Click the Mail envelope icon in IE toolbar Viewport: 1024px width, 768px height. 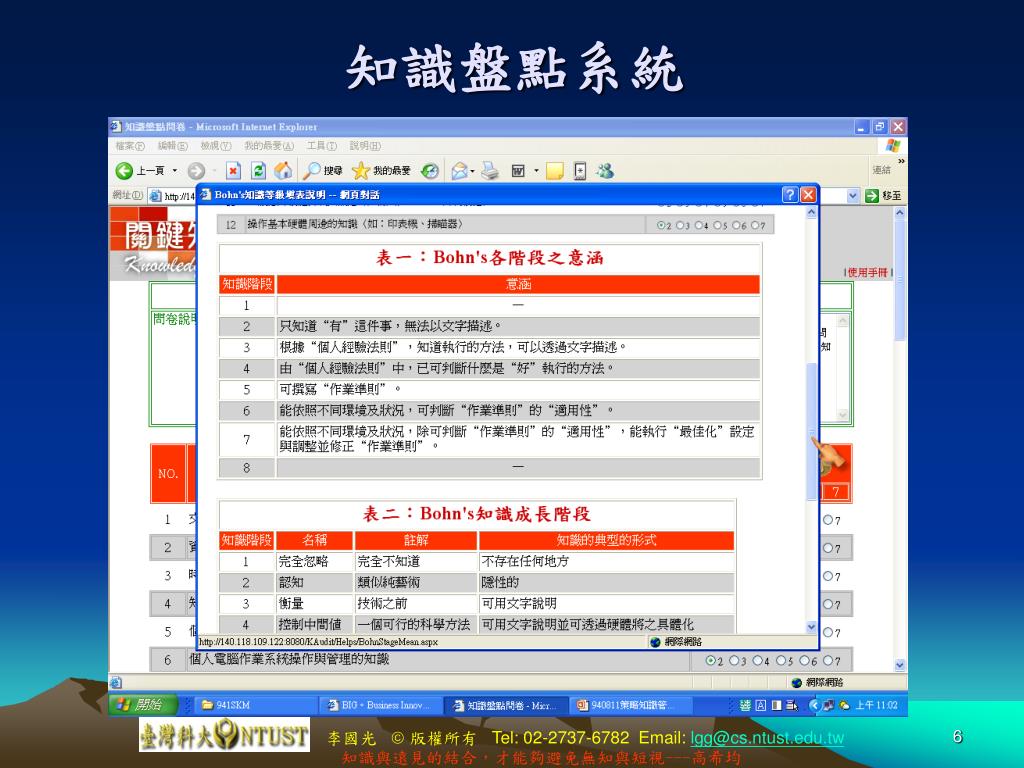(x=459, y=171)
